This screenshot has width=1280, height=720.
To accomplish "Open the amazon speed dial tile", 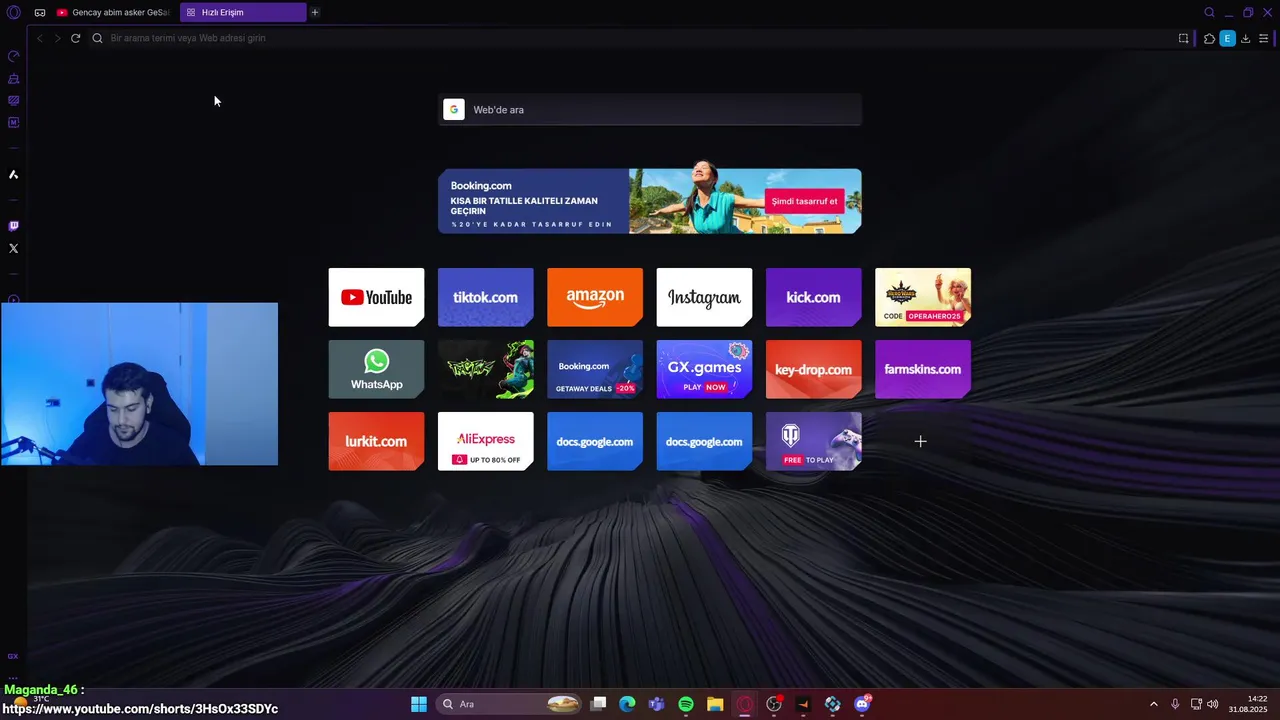I will 595,297.
